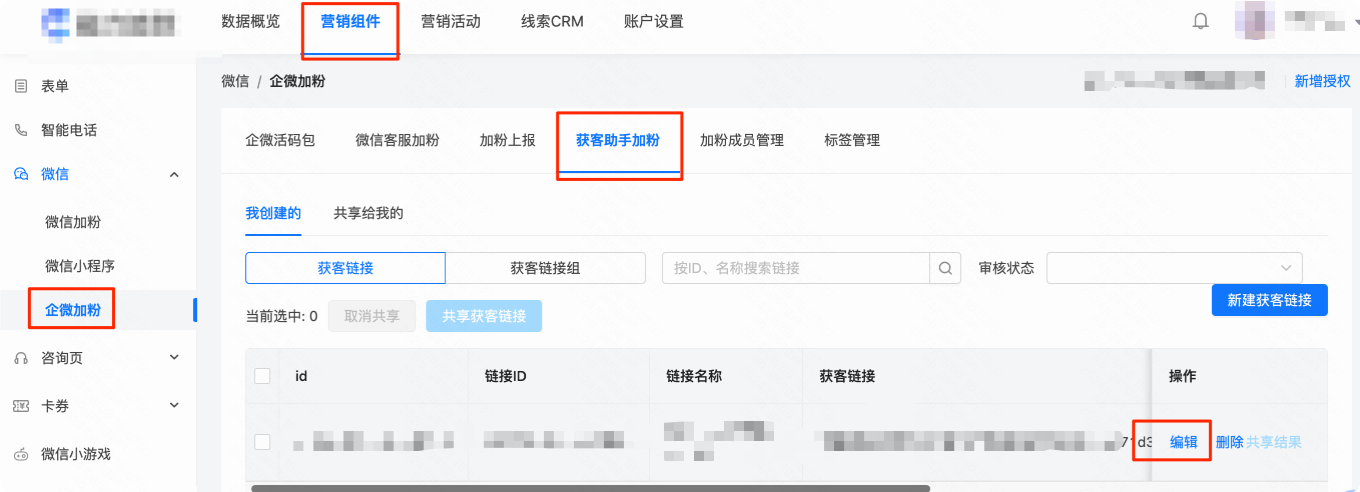The height and width of the screenshot is (492, 1360).
Task: Open the 营销活动 top menu
Action: pyautogui.click(x=450, y=21)
